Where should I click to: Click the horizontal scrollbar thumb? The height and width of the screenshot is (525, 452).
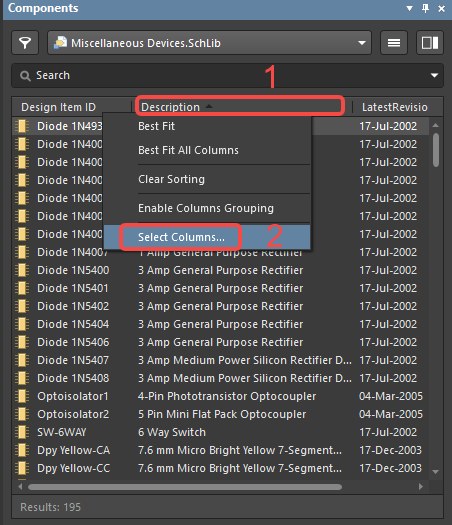[x=185, y=487]
